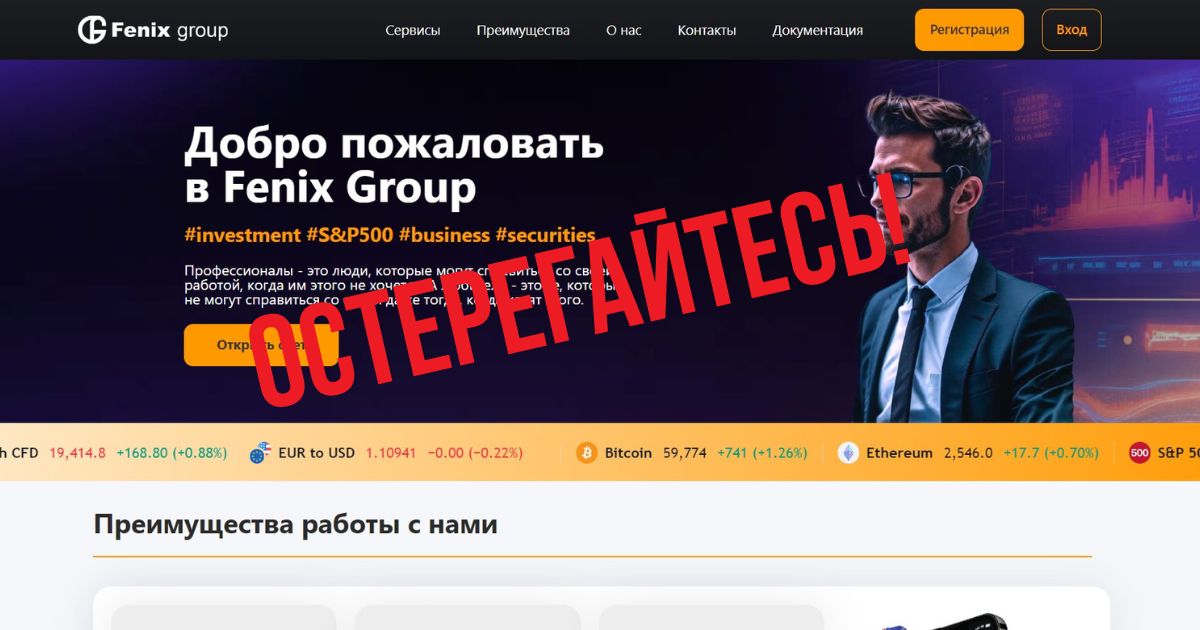This screenshot has width=1200, height=630.
Task: Click the EUR to USD rate entry
Action: tap(386, 453)
